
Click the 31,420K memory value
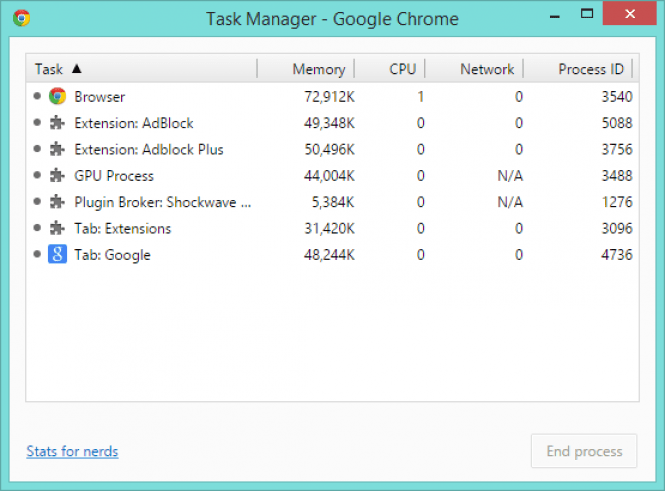click(x=329, y=229)
